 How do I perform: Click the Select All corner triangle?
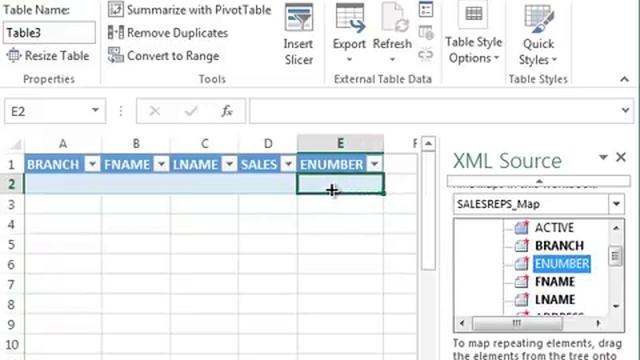pyautogui.click(x=15, y=144)
